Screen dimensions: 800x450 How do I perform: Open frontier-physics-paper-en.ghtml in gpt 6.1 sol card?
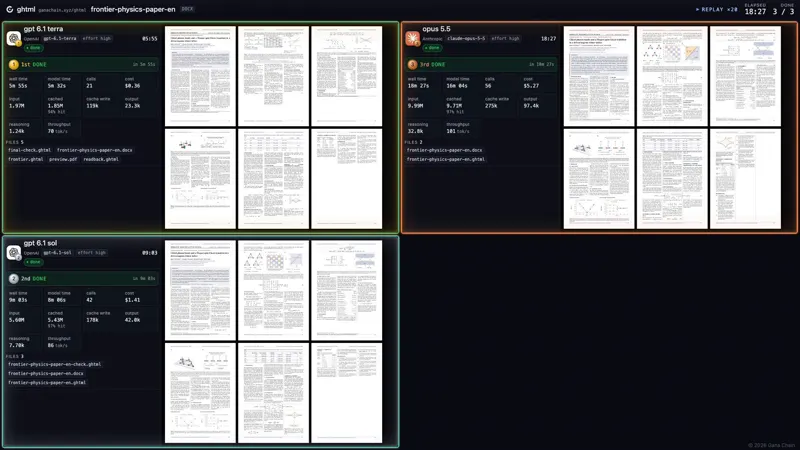tap(47, 383)
